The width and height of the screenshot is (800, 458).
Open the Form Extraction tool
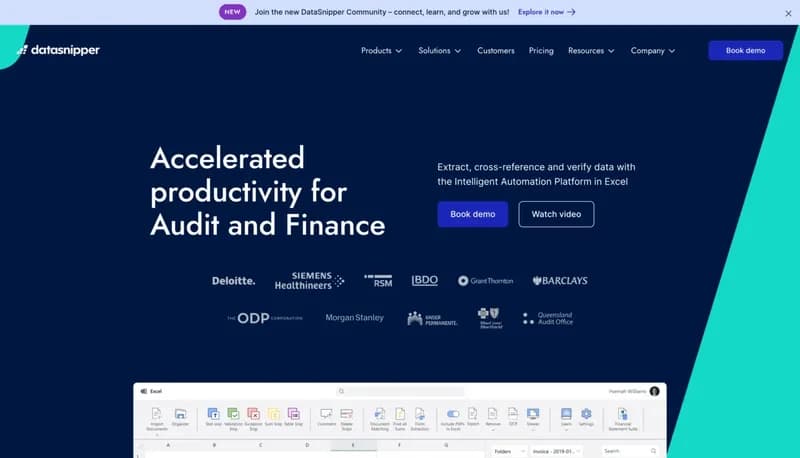pos(420,419)
